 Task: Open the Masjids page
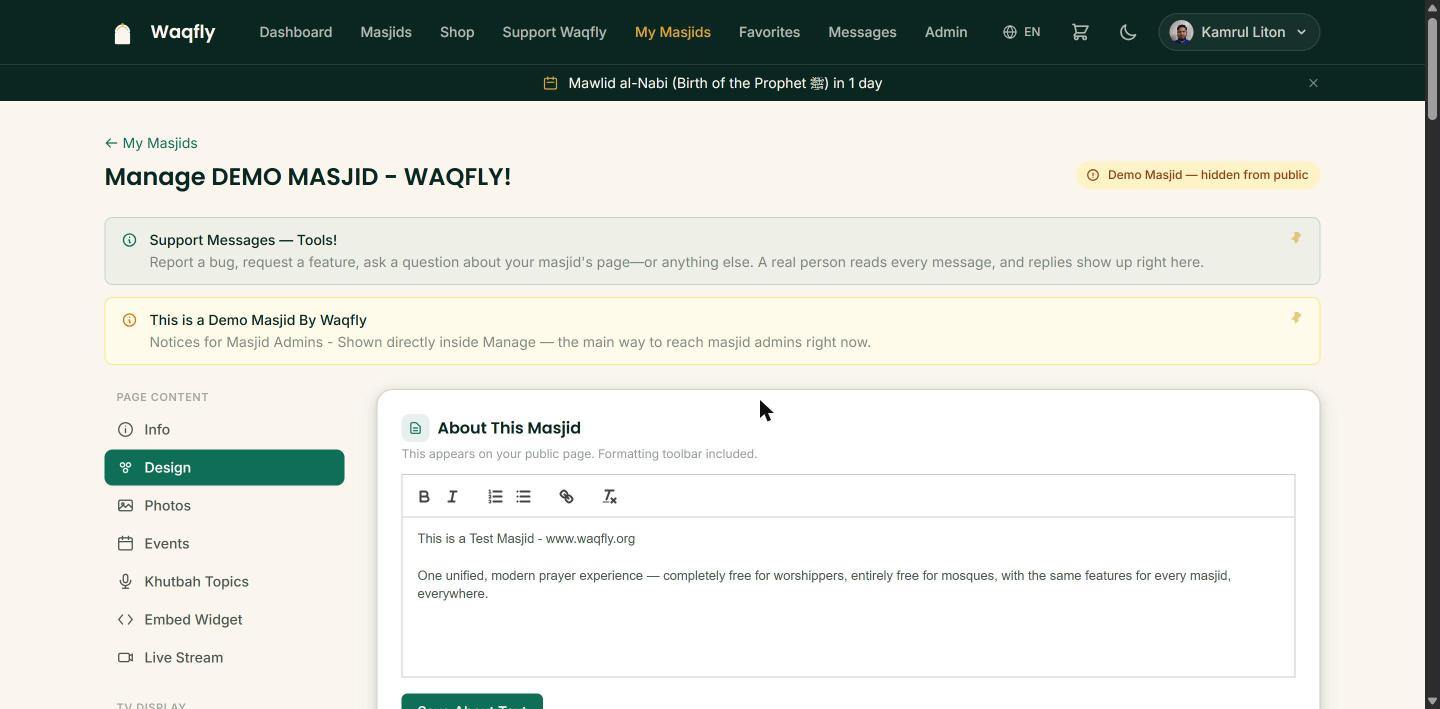point(386,32)
